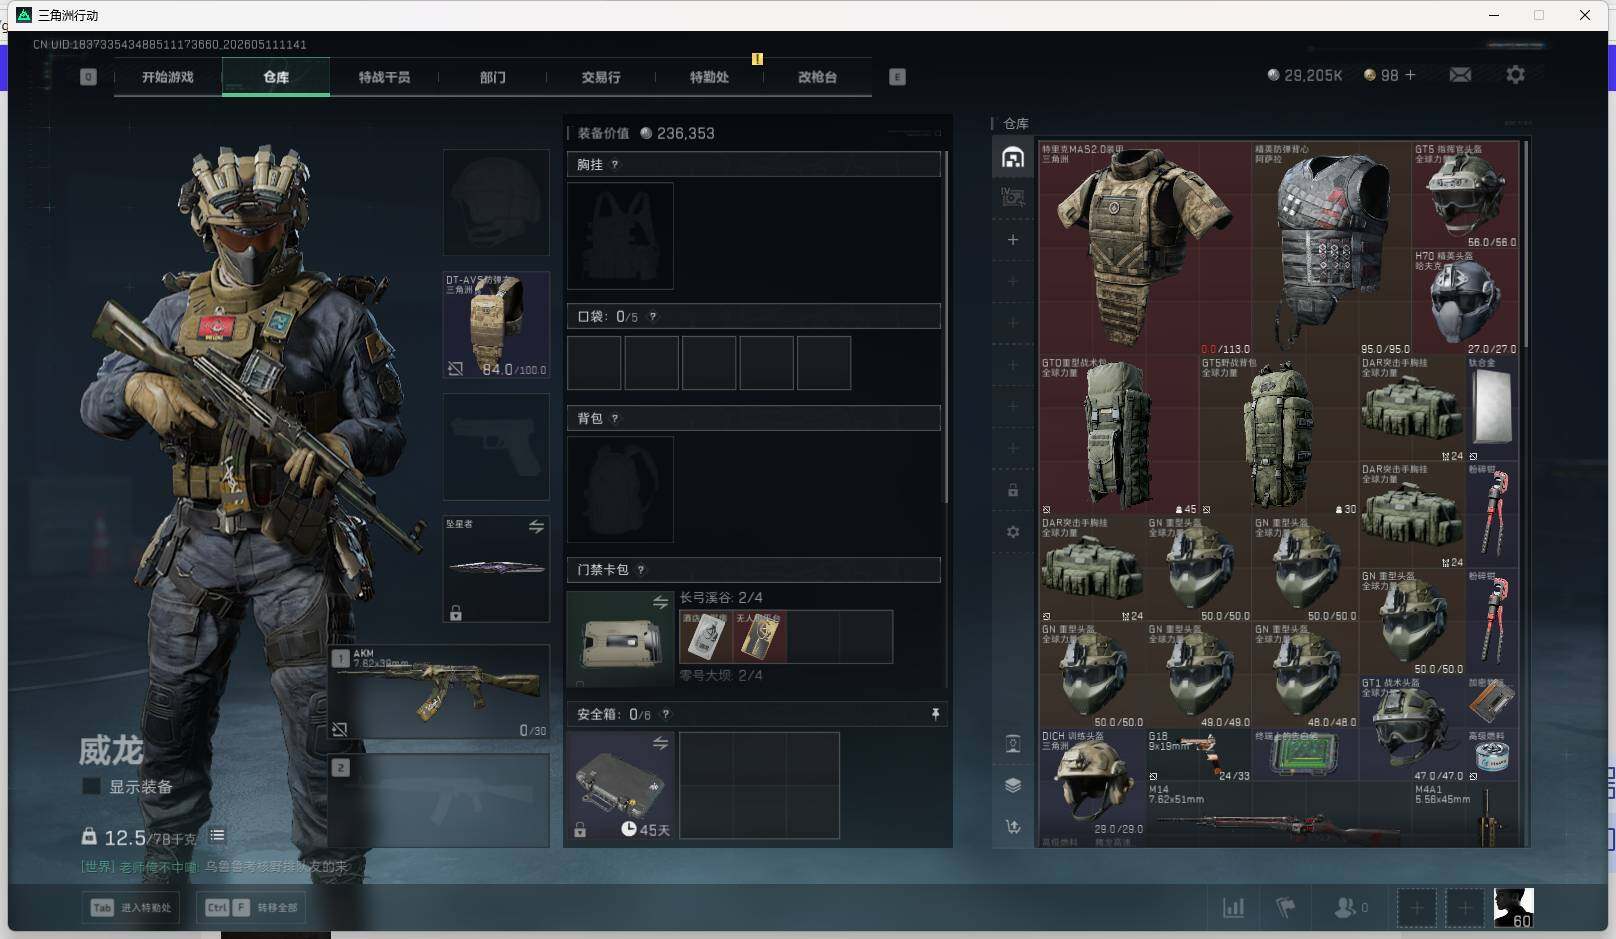
Task: Select the 精英防弹背心 vest item
Action: [x=1331, y=248]
